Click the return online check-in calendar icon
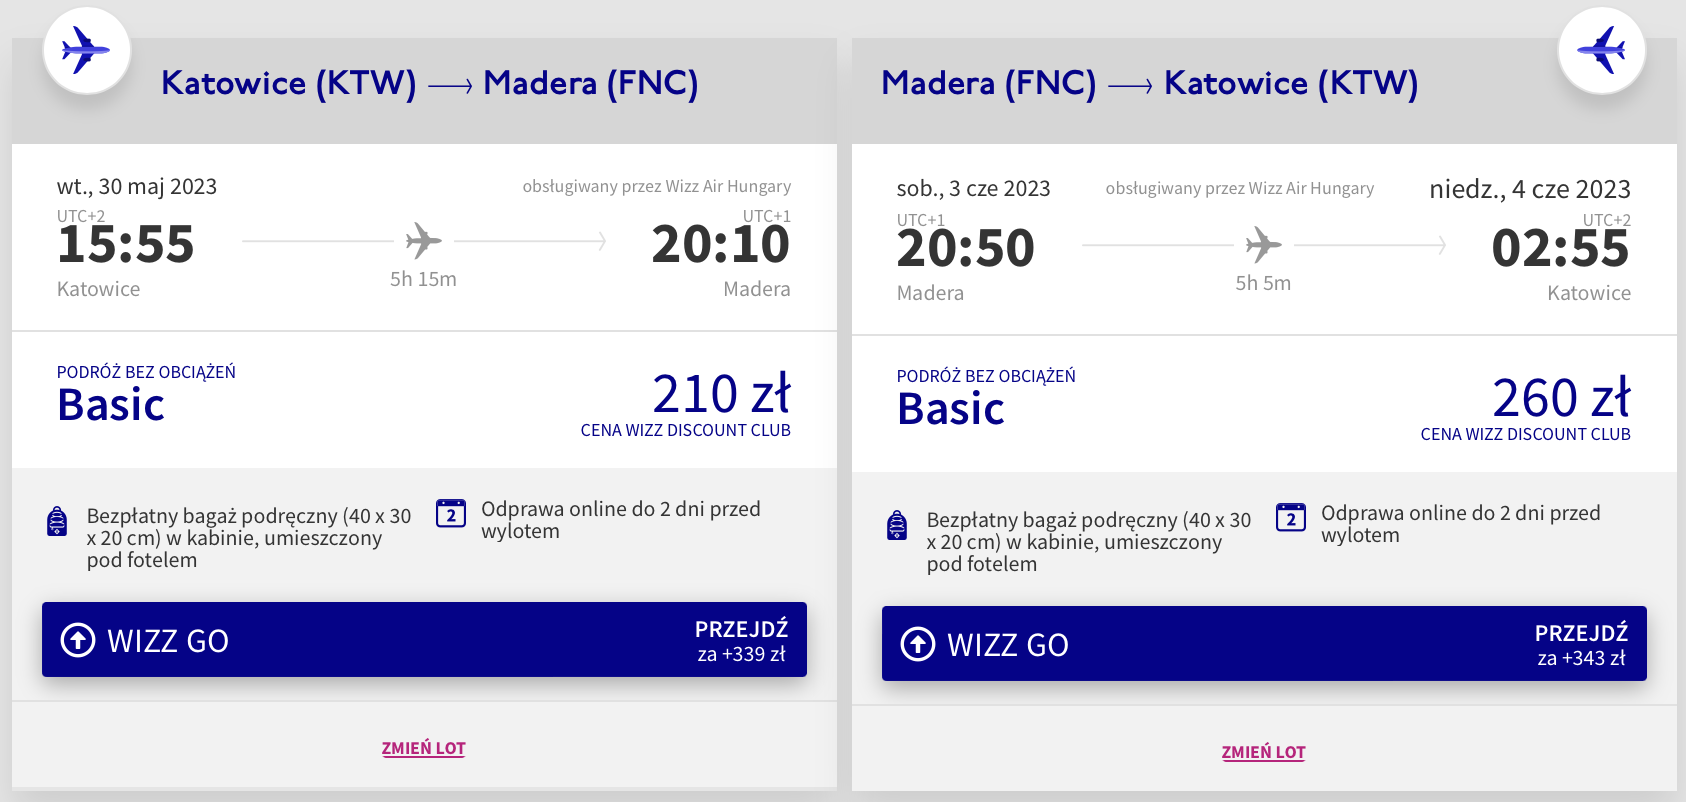The width and height of the screenshot is (1686, 802). 1291,518
